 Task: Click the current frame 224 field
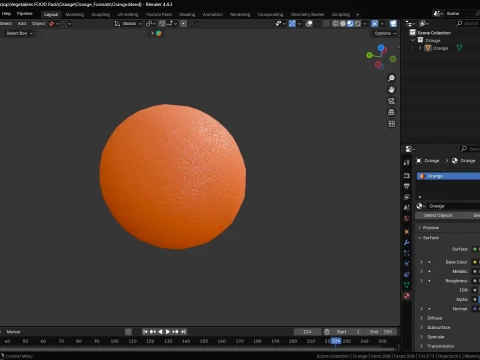pos(307,332)
